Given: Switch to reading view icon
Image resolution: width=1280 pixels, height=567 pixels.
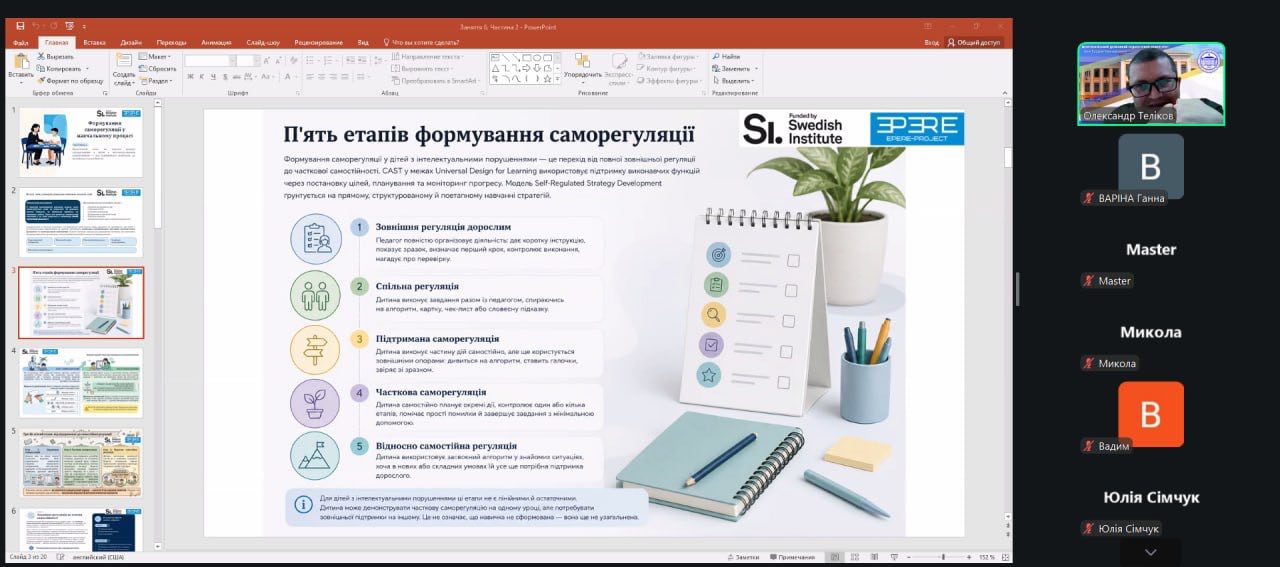Looking at the screenshot, I should tap(872, 557).
